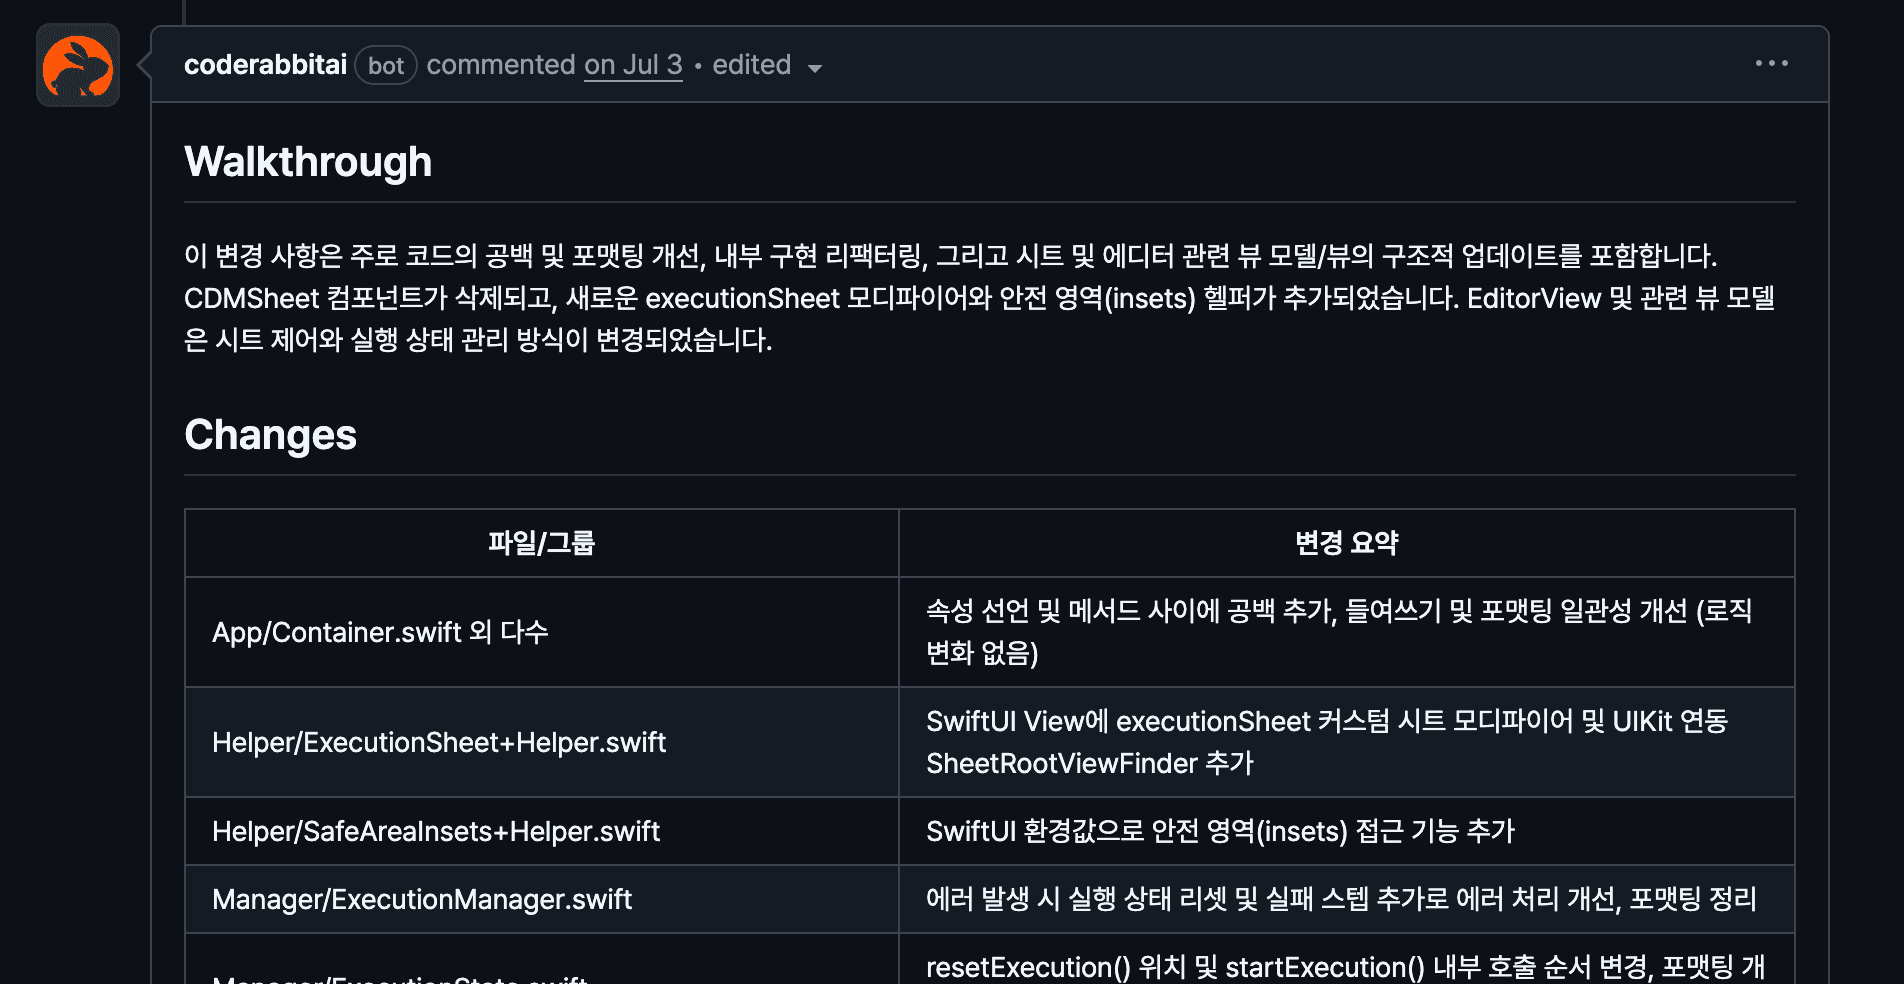Screen dimensions: 1904x984
Task: Click Manager/ExecutionManager.swift table entry
Action: [422, 899]
